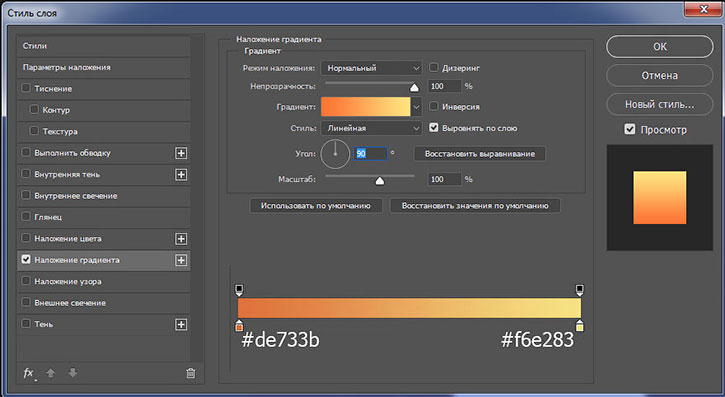This screenshot has width=725, height=397.
Task: Click the gradient preview swatch in Градиент field
Action: click(x=365, y=107)
